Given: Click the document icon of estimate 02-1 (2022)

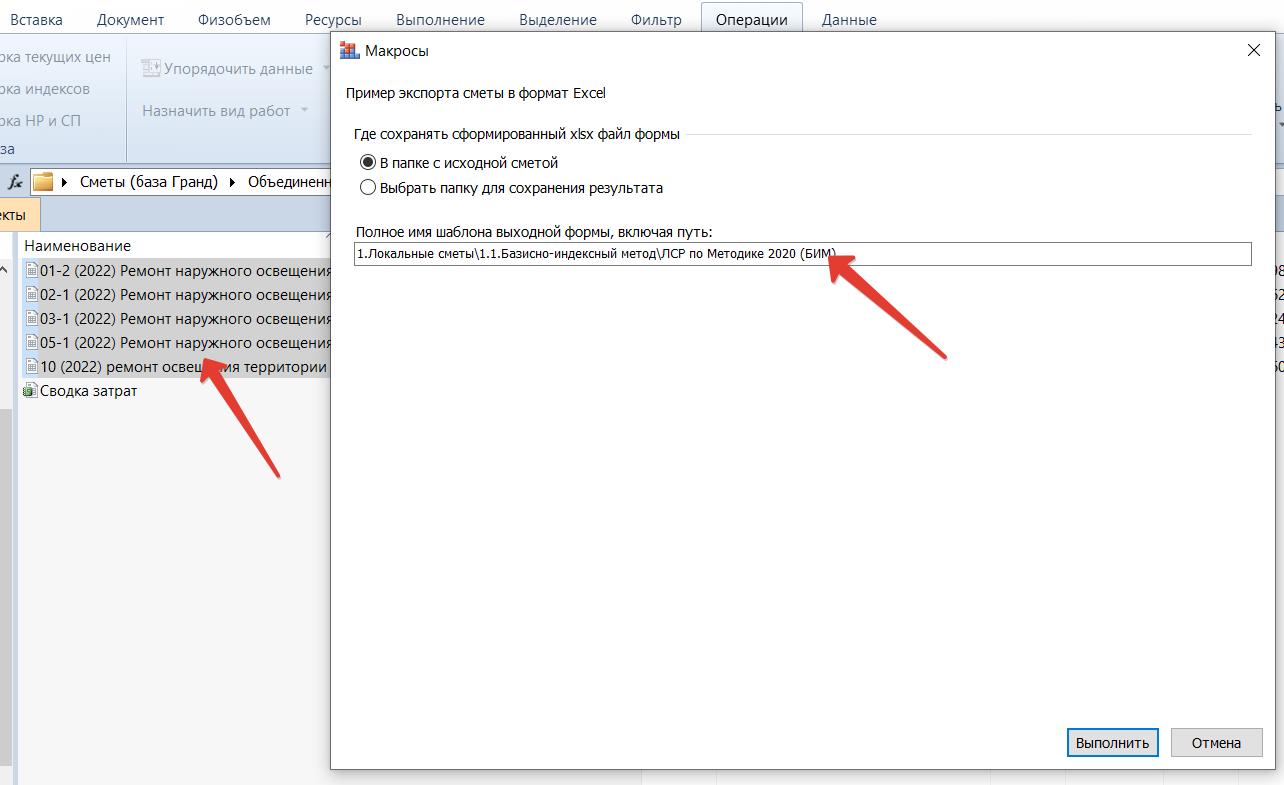Looking at the screenshot, I should click(31, 295).
